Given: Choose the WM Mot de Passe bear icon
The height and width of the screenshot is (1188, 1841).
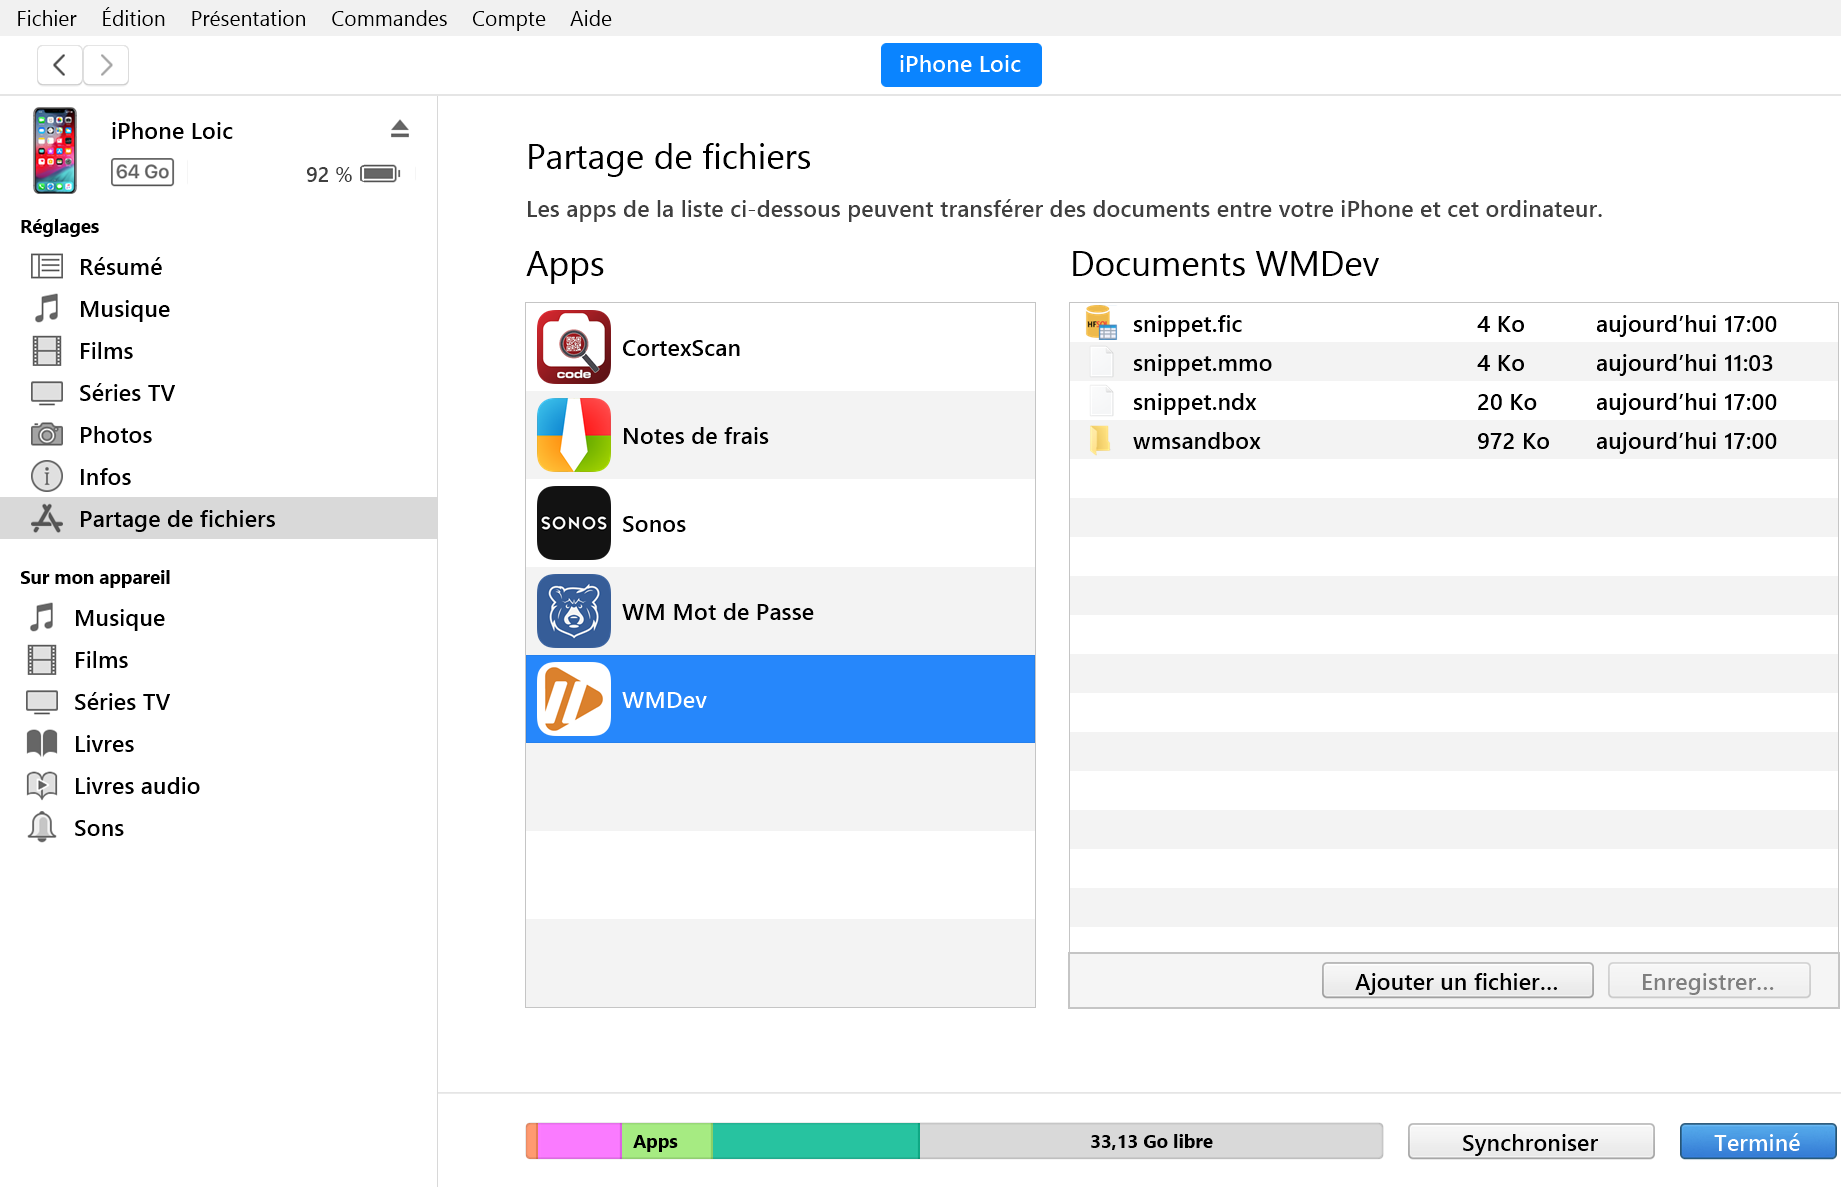Looking at the screenshot, I should (x=573, y=611).
